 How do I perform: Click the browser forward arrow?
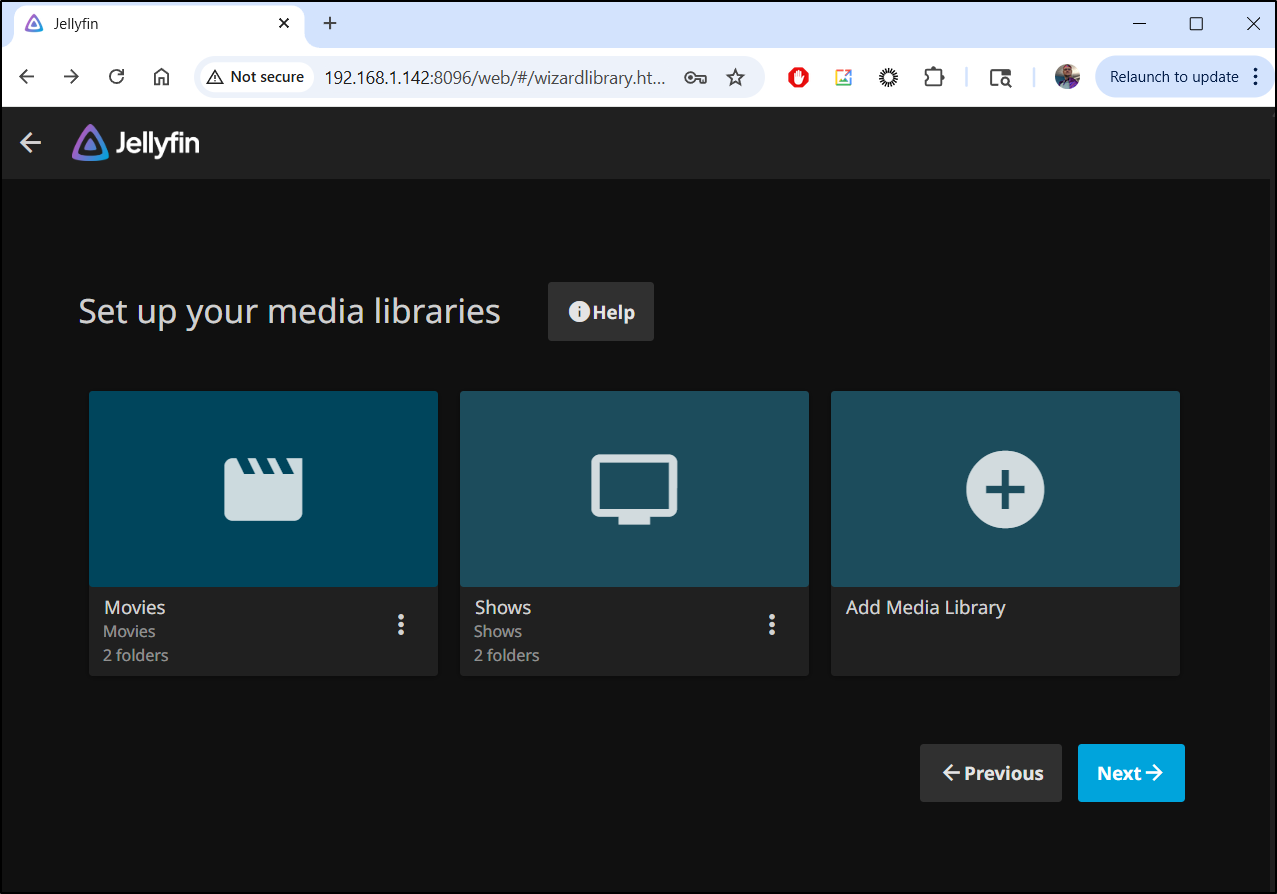pos(71,77)
